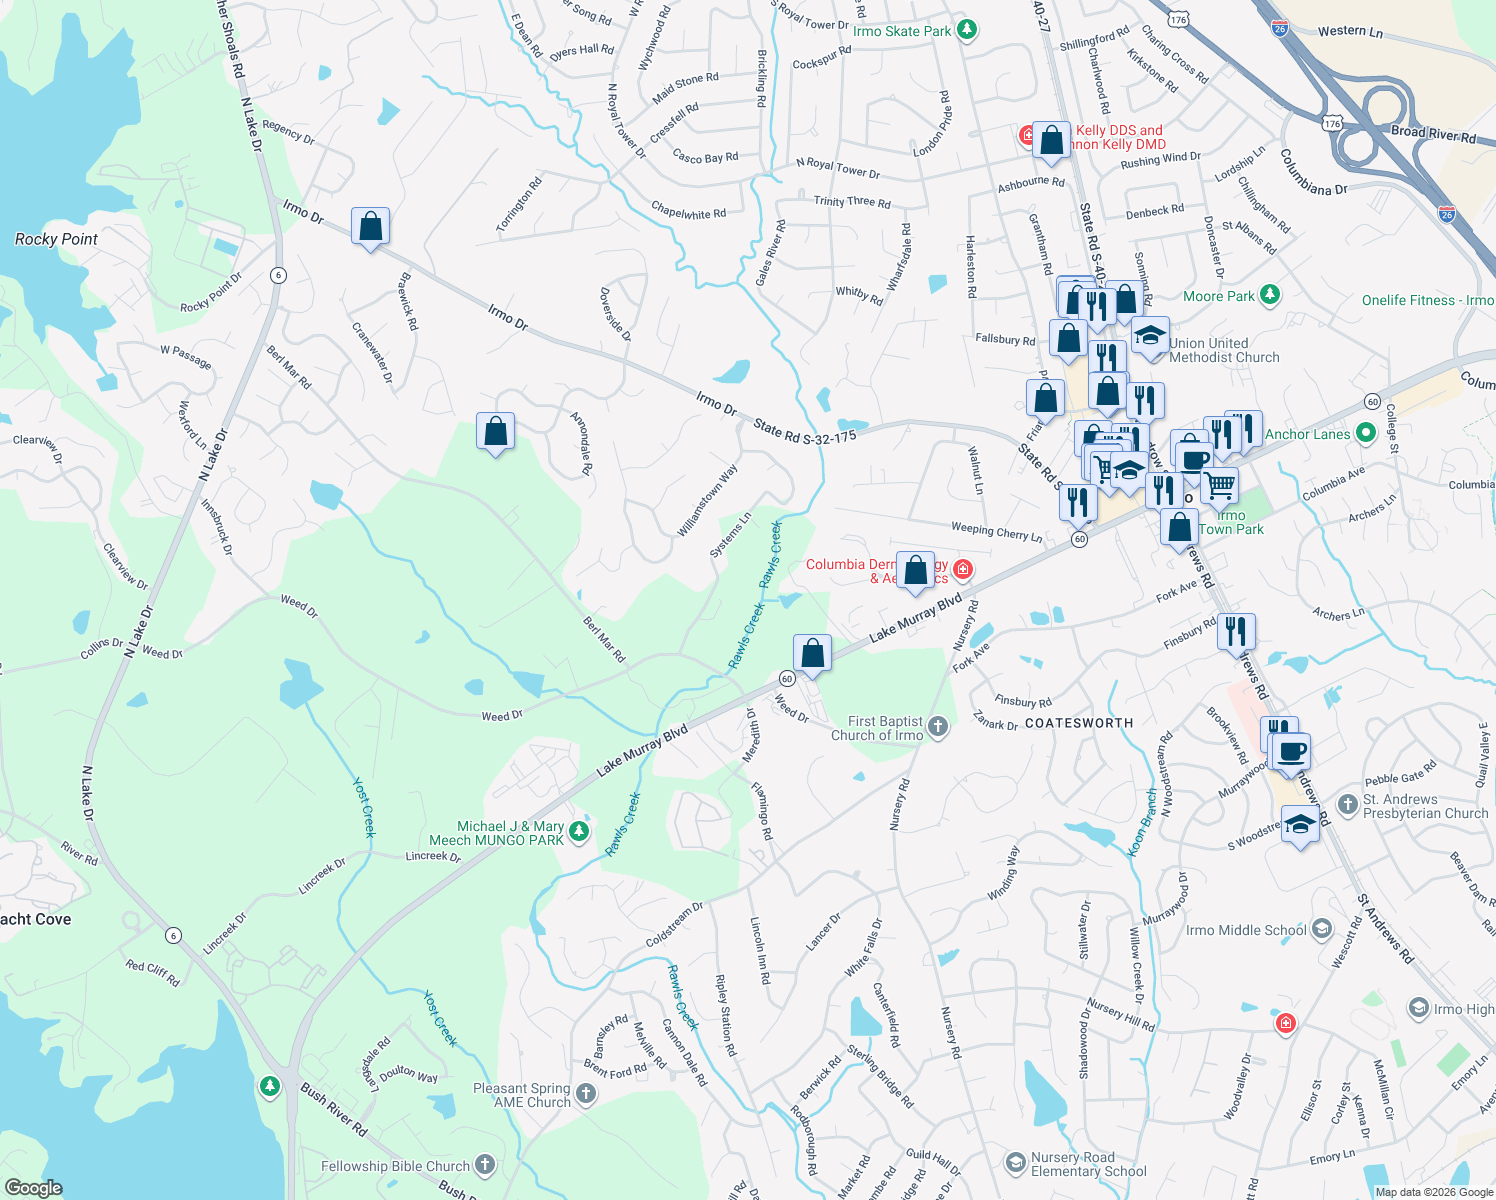Click the hospital icon near Irmo High
This screenshot has width=1496, height=1200.
coord(1285,1023)
